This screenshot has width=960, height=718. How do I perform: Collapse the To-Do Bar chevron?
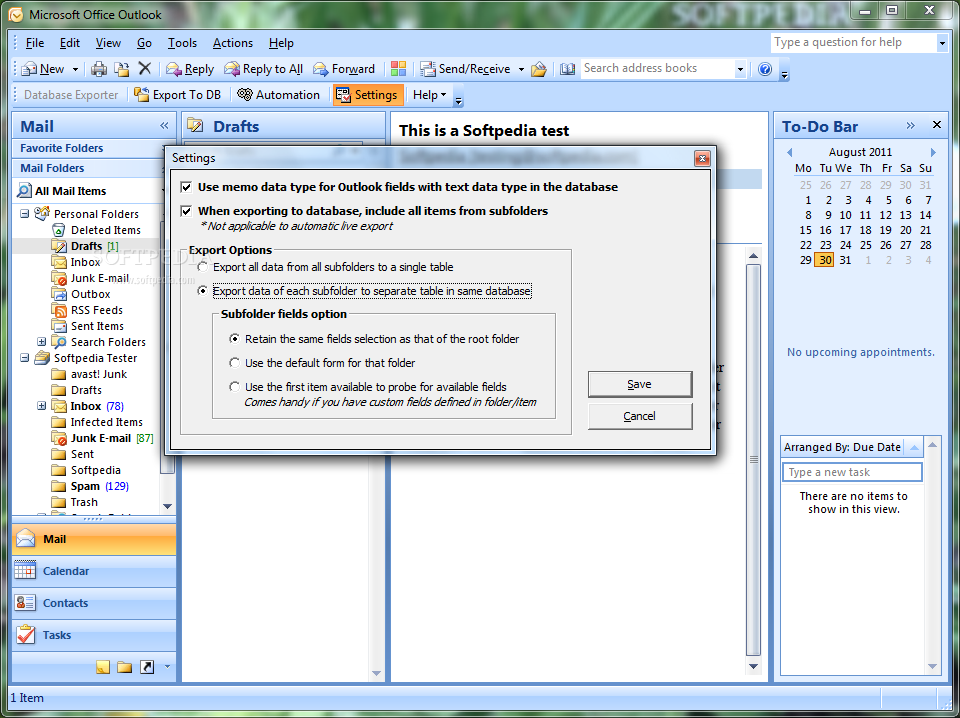pyautogui.click(x=910, y=125)
